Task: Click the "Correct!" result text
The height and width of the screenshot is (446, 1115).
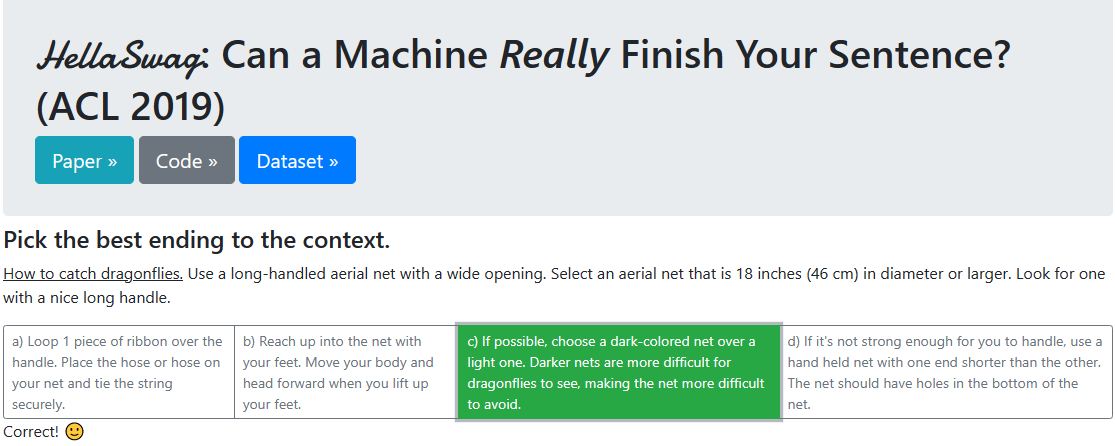Action: [x=31, y=432]
